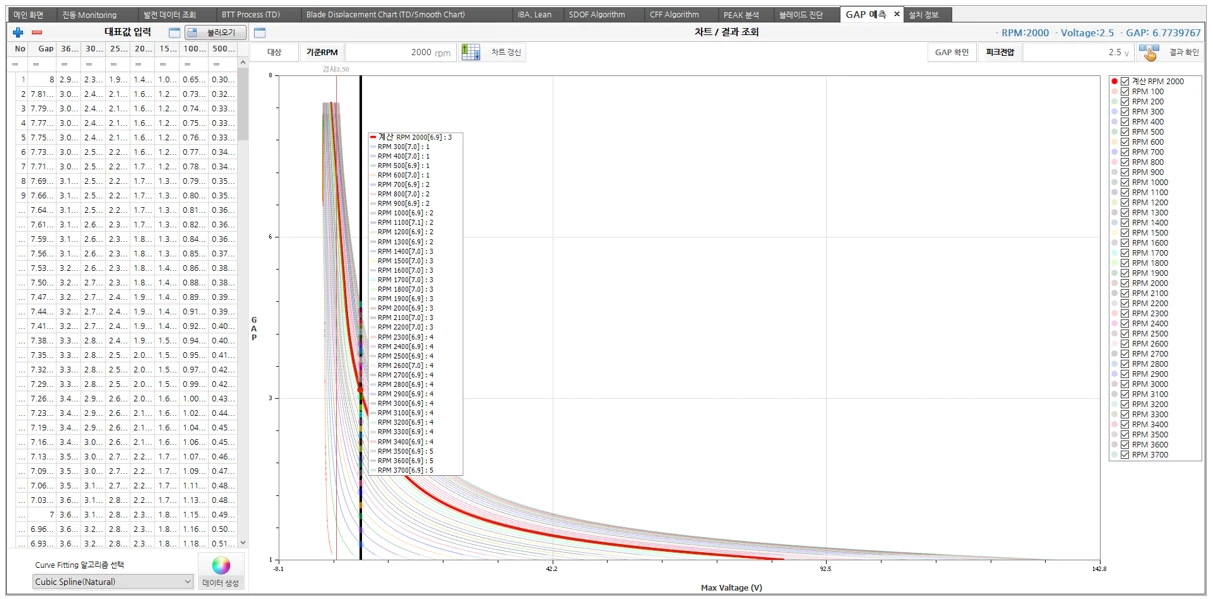Click the red data point on the vertical cursor

click(361, 388)
